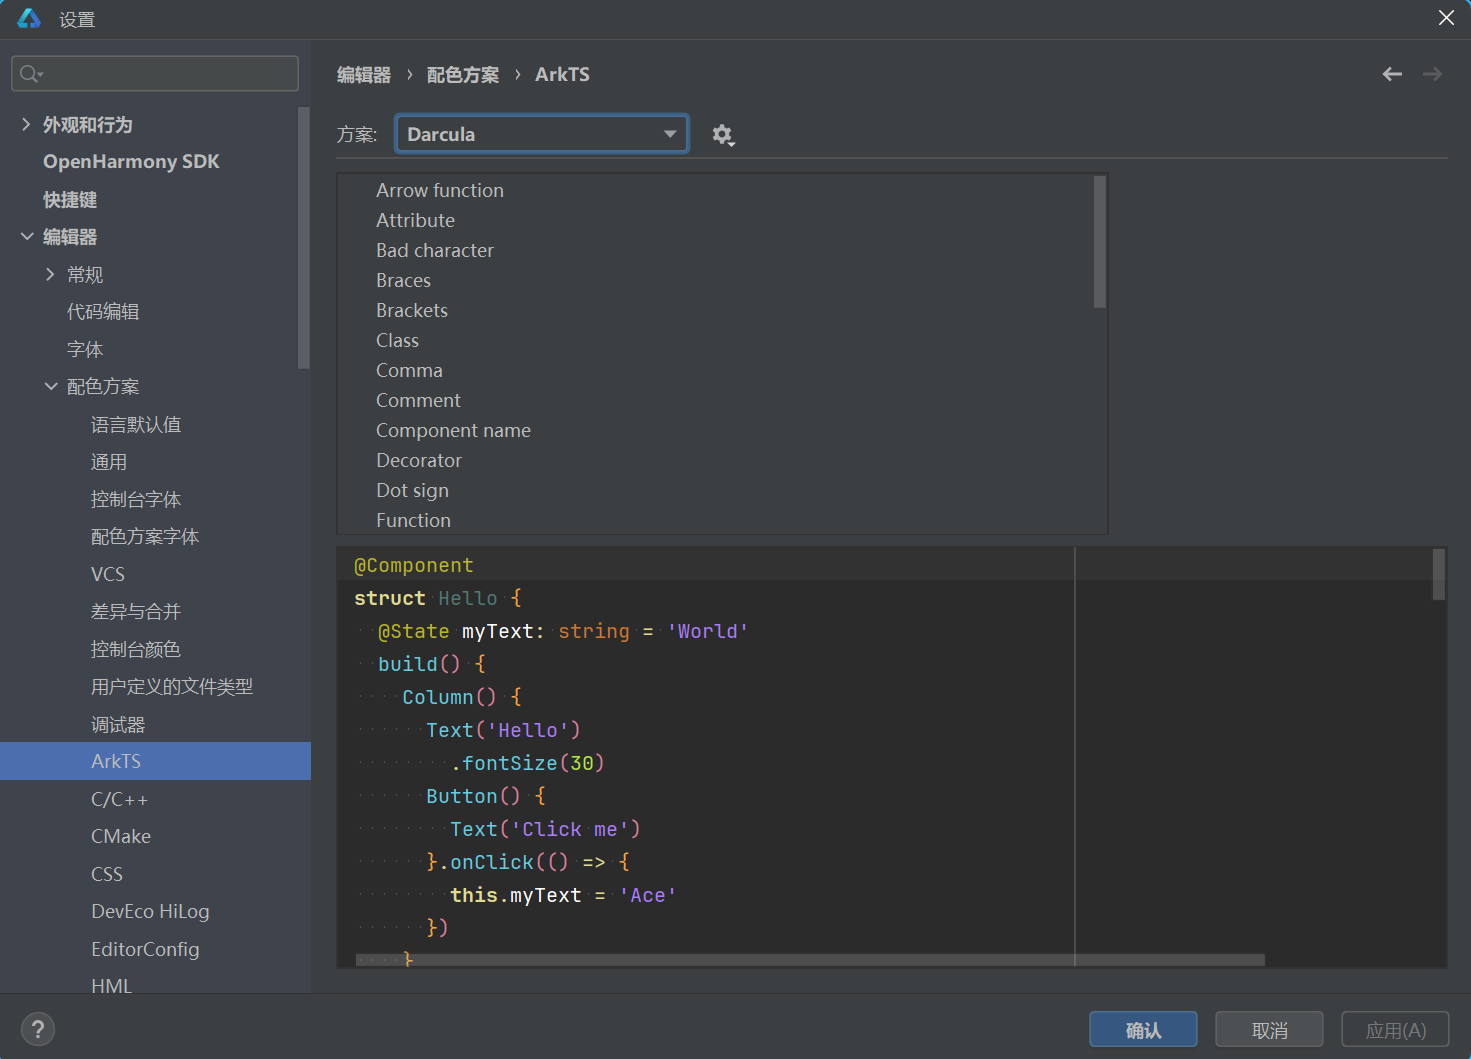Click the 应用(A) button
Image resolution: width=1471 pixels, height=1059 pixels.
click(x=1395, y=1029)
